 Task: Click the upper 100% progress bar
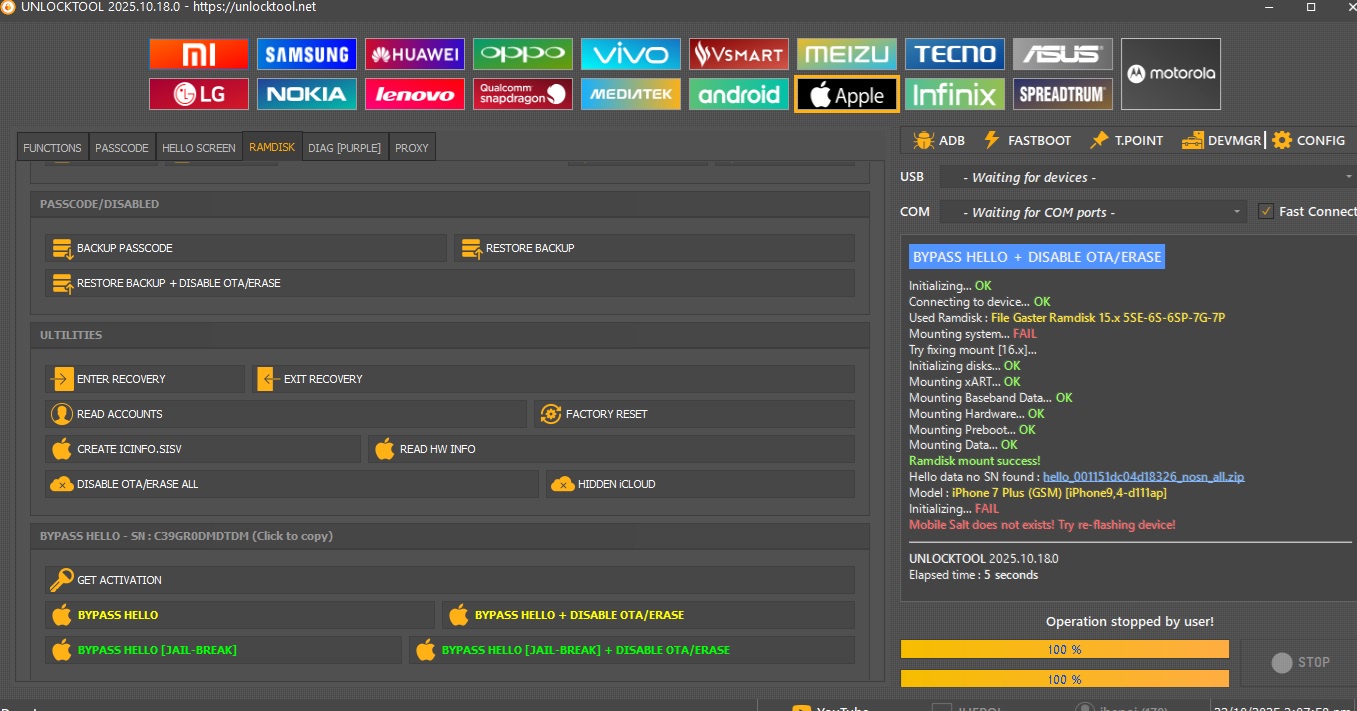(x=1064, y=649)
